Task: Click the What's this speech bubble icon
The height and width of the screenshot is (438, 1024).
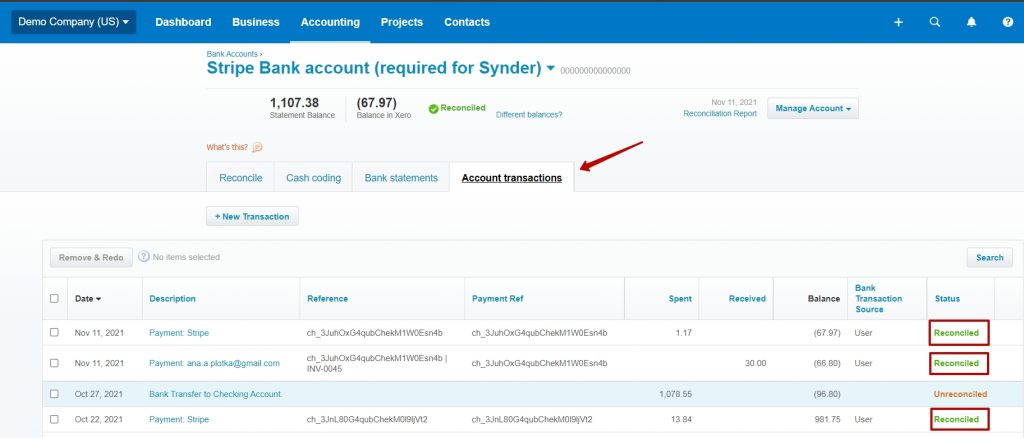Action: click(257, 148)
